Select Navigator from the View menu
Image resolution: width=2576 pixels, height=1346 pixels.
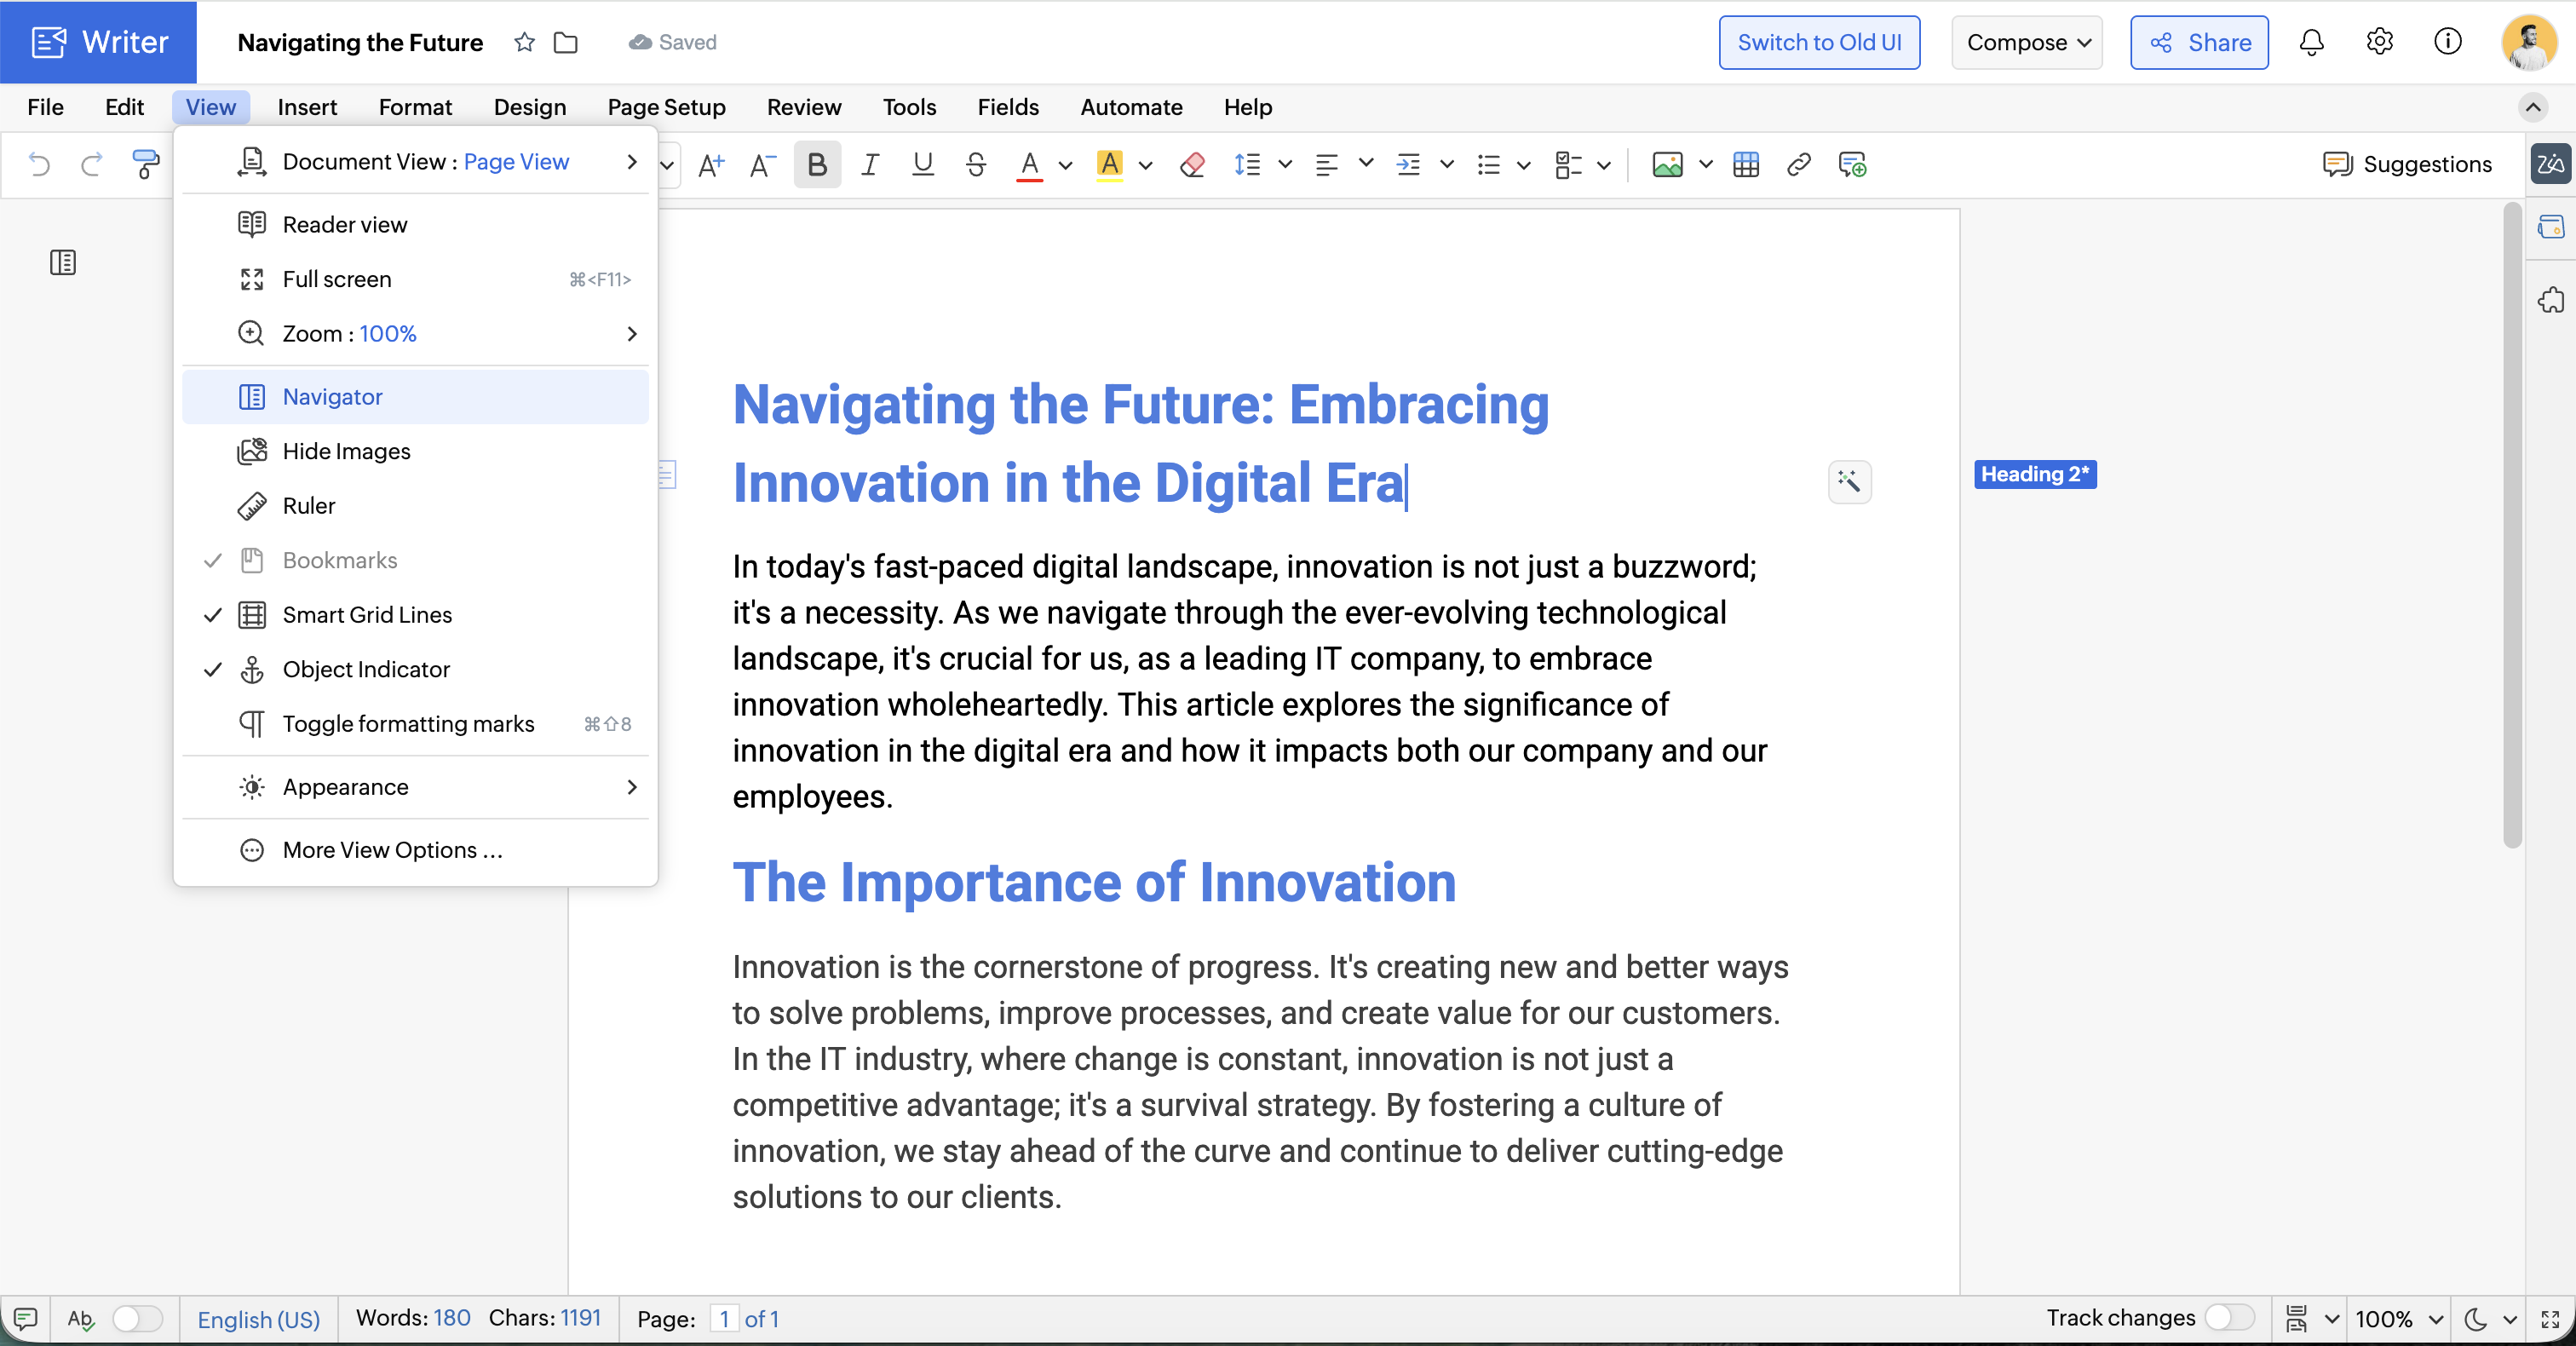(333, 397)
